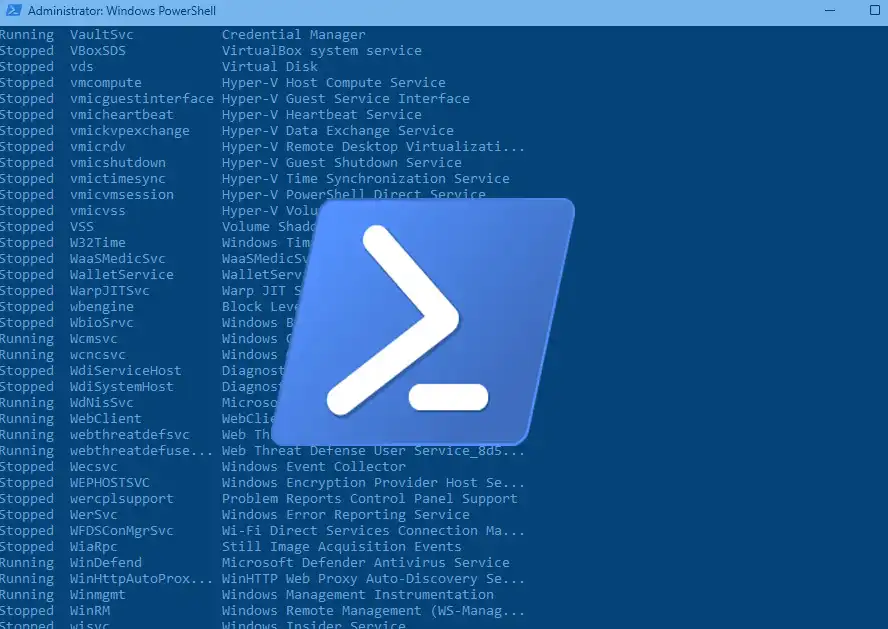This screenshot has width=888, height=629.
Task: Select the vmicheartbeat service name
Action: pyautogui.click(x=122, y=114)
